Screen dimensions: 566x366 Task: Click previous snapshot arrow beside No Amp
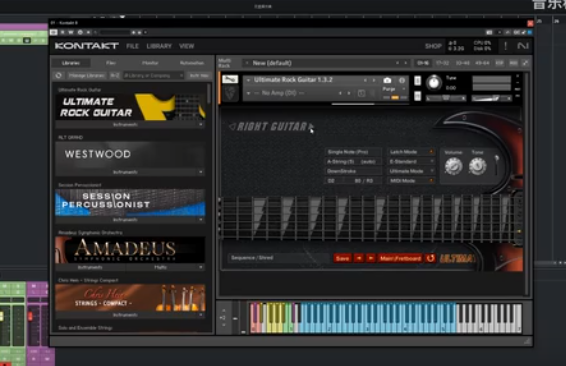click(340, 93)
